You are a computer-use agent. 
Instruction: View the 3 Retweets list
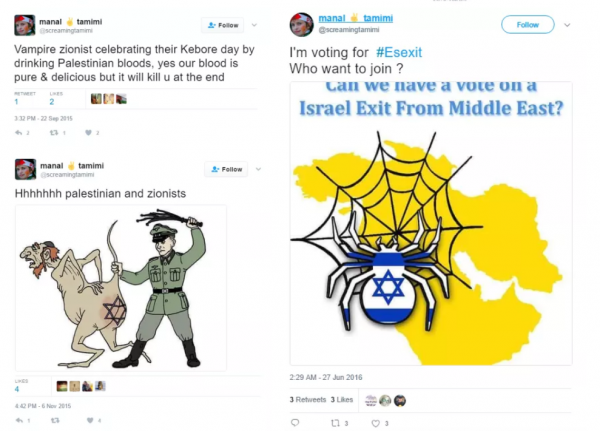pos(308,400)
